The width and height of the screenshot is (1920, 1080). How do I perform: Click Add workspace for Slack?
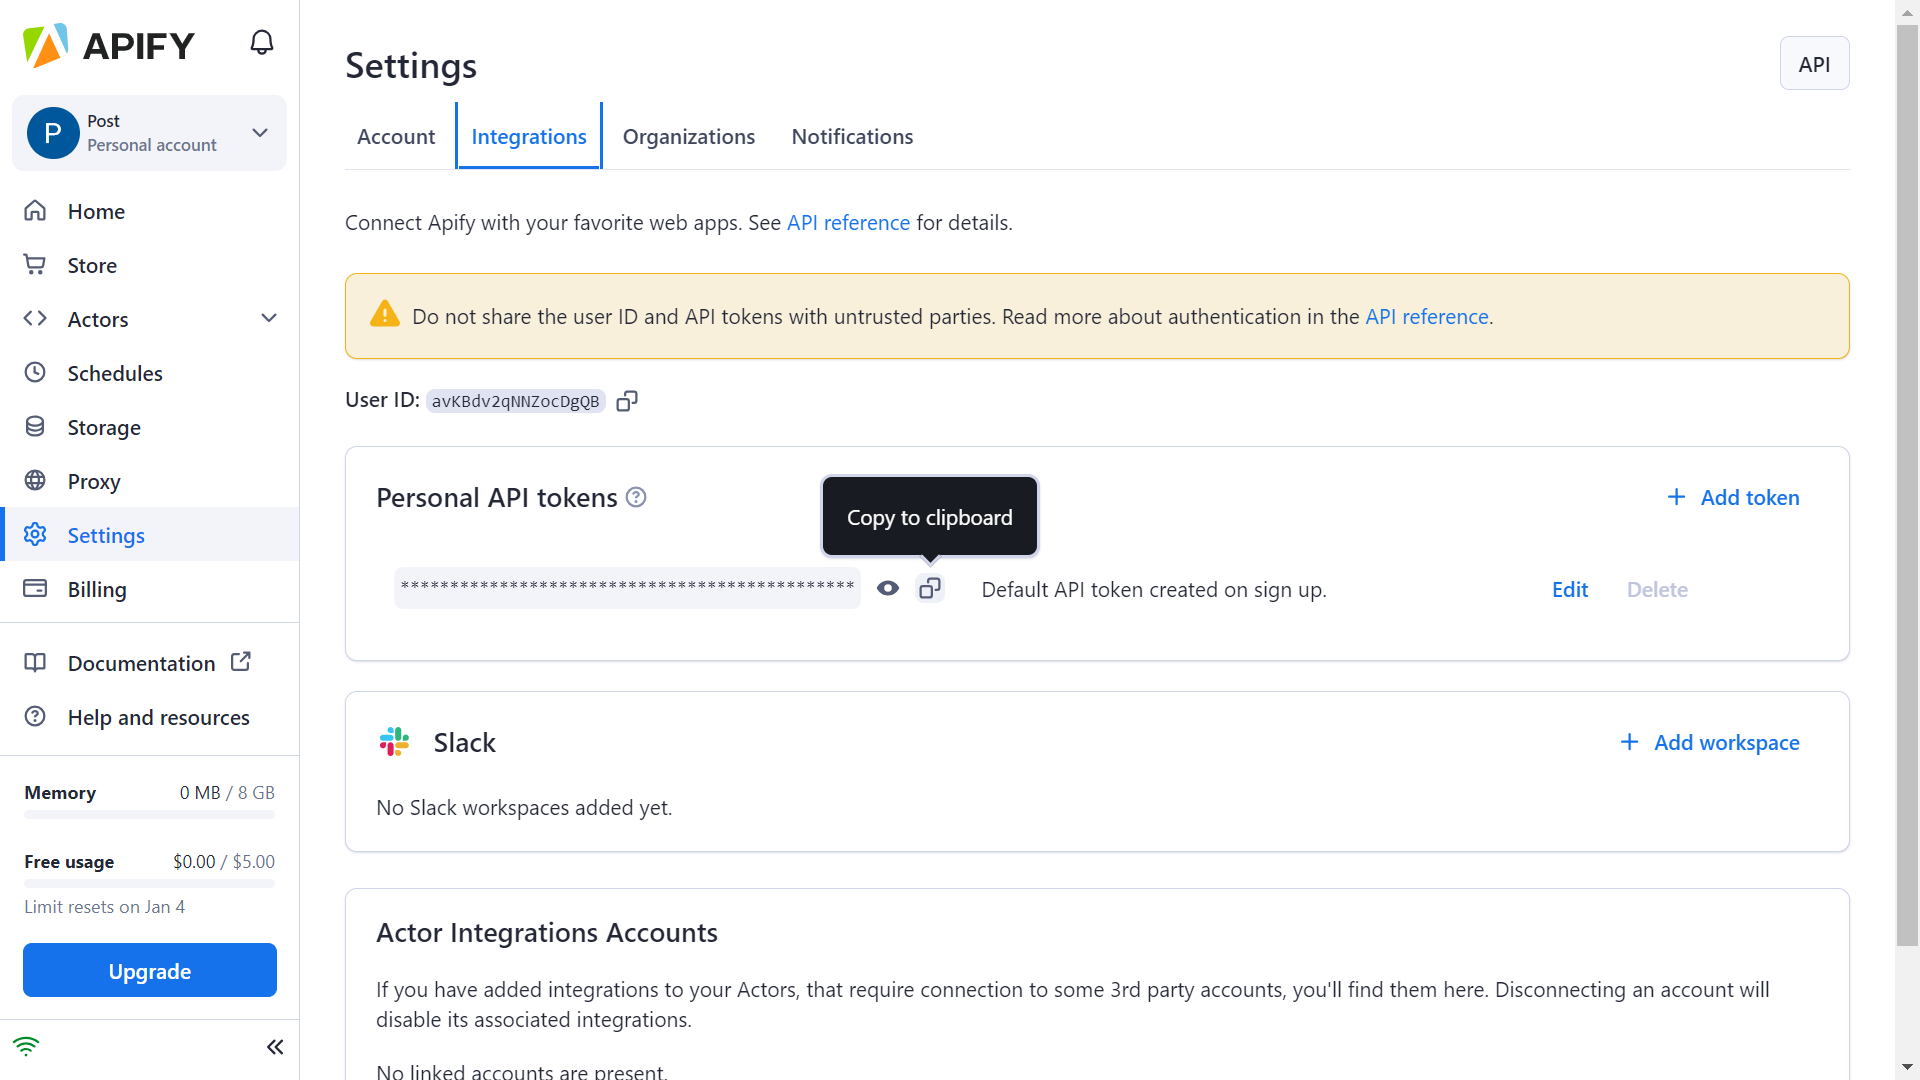[1710, 742]
